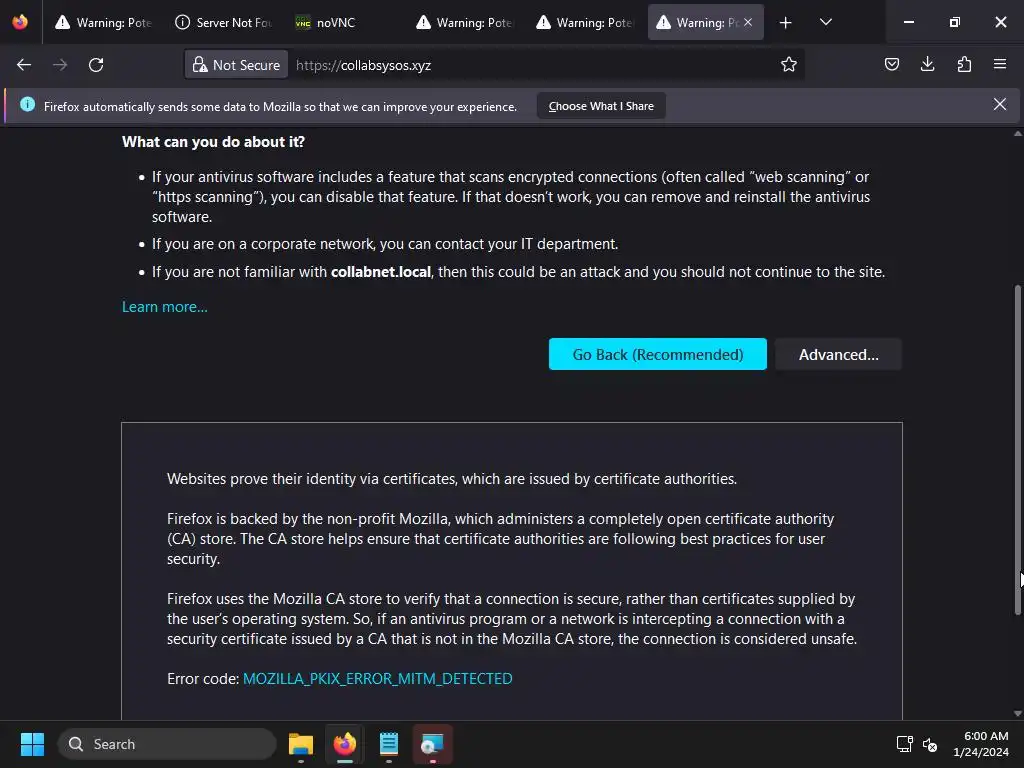Click the MOZILLA_PKIX_ERROR_MITM_DETECTED error code link

coord(377,679)
